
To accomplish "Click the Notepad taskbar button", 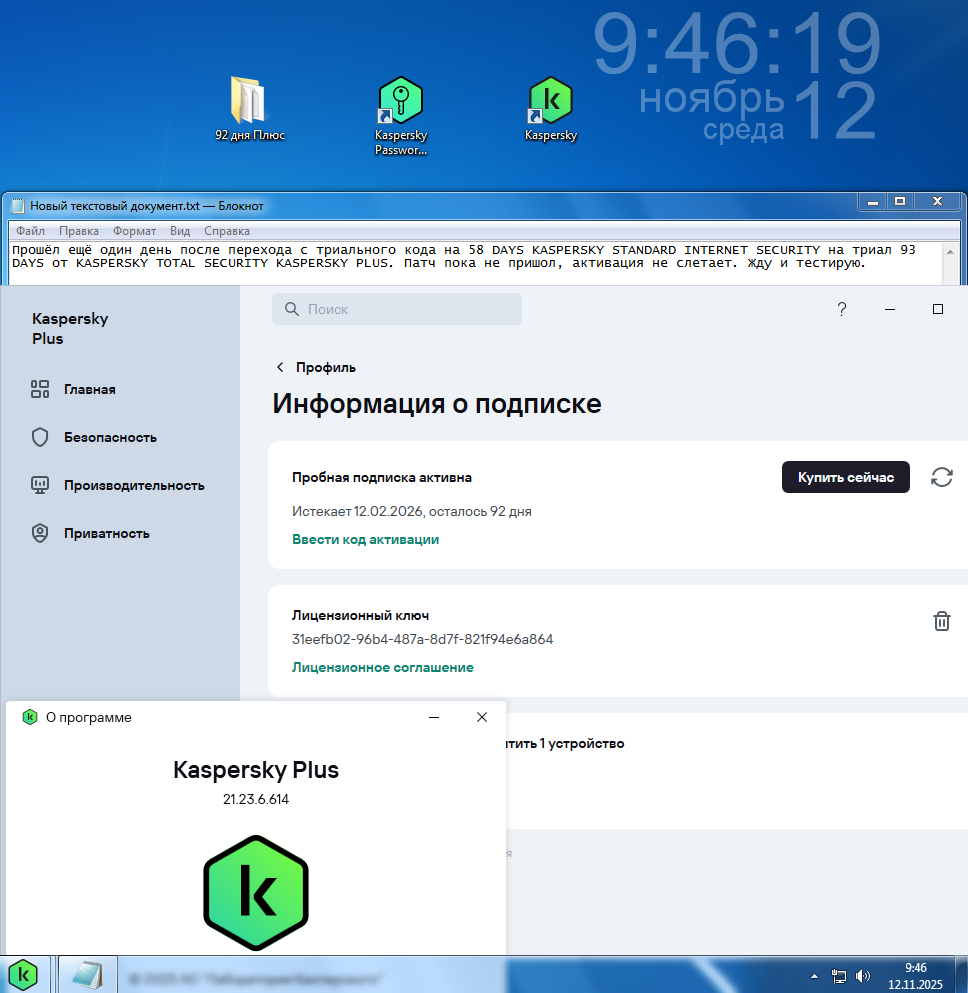I will (x=88, y=975).
